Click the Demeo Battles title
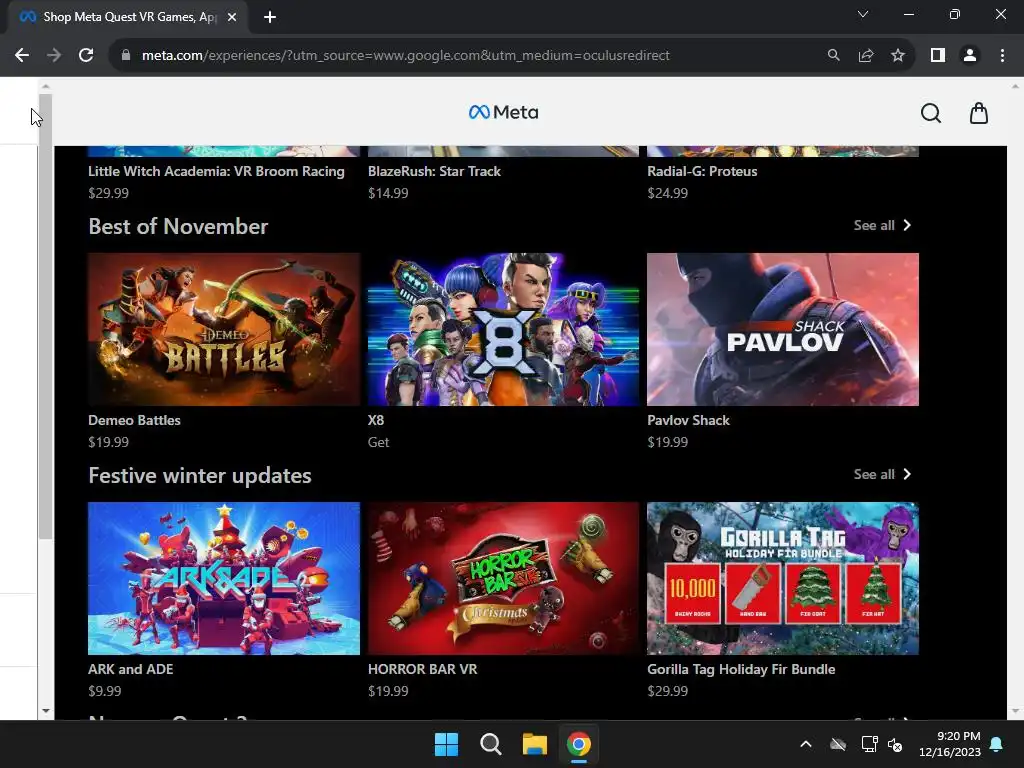 pos(135,421)
